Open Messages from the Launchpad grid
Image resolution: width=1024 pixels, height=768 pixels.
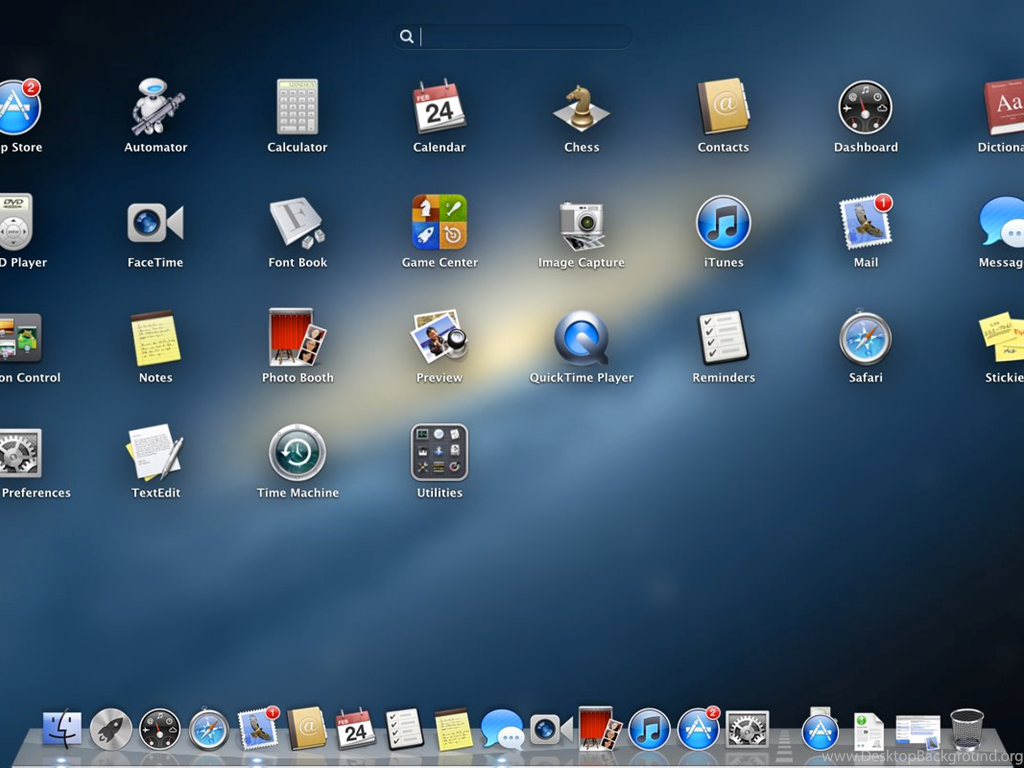coord(1001,223)
